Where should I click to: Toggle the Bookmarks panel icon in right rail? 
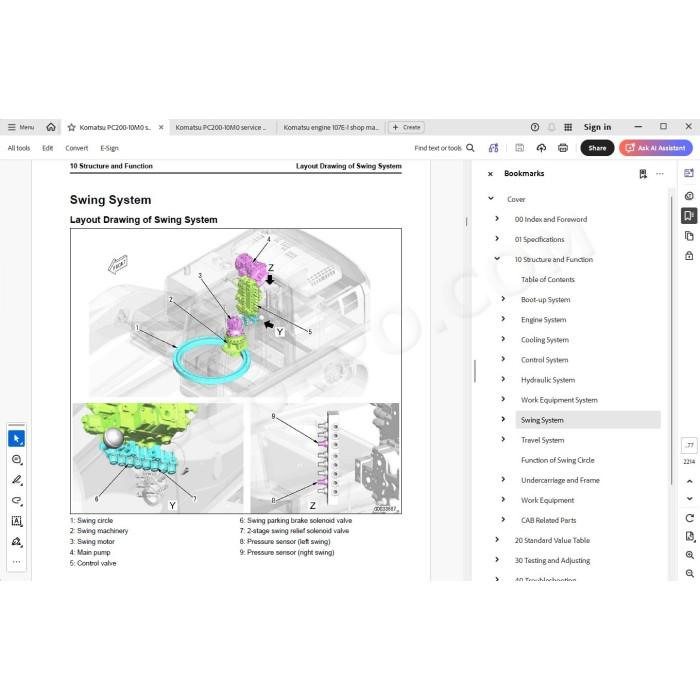(689, 216)
